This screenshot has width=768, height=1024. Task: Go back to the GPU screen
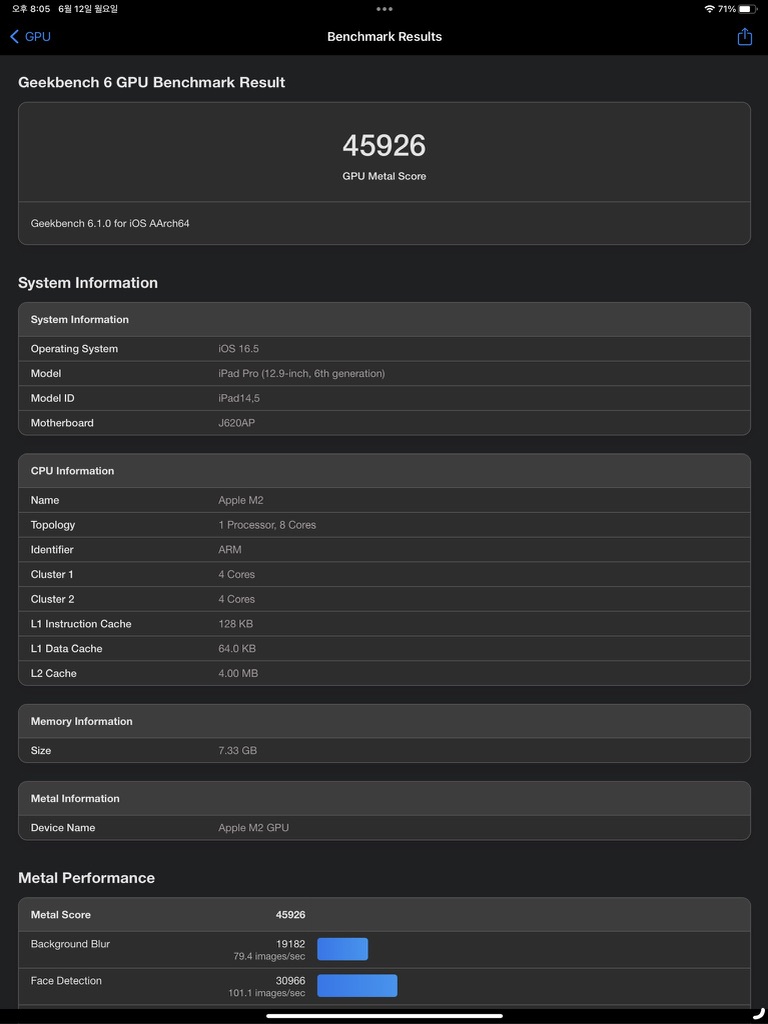click(x=30, y=37)
